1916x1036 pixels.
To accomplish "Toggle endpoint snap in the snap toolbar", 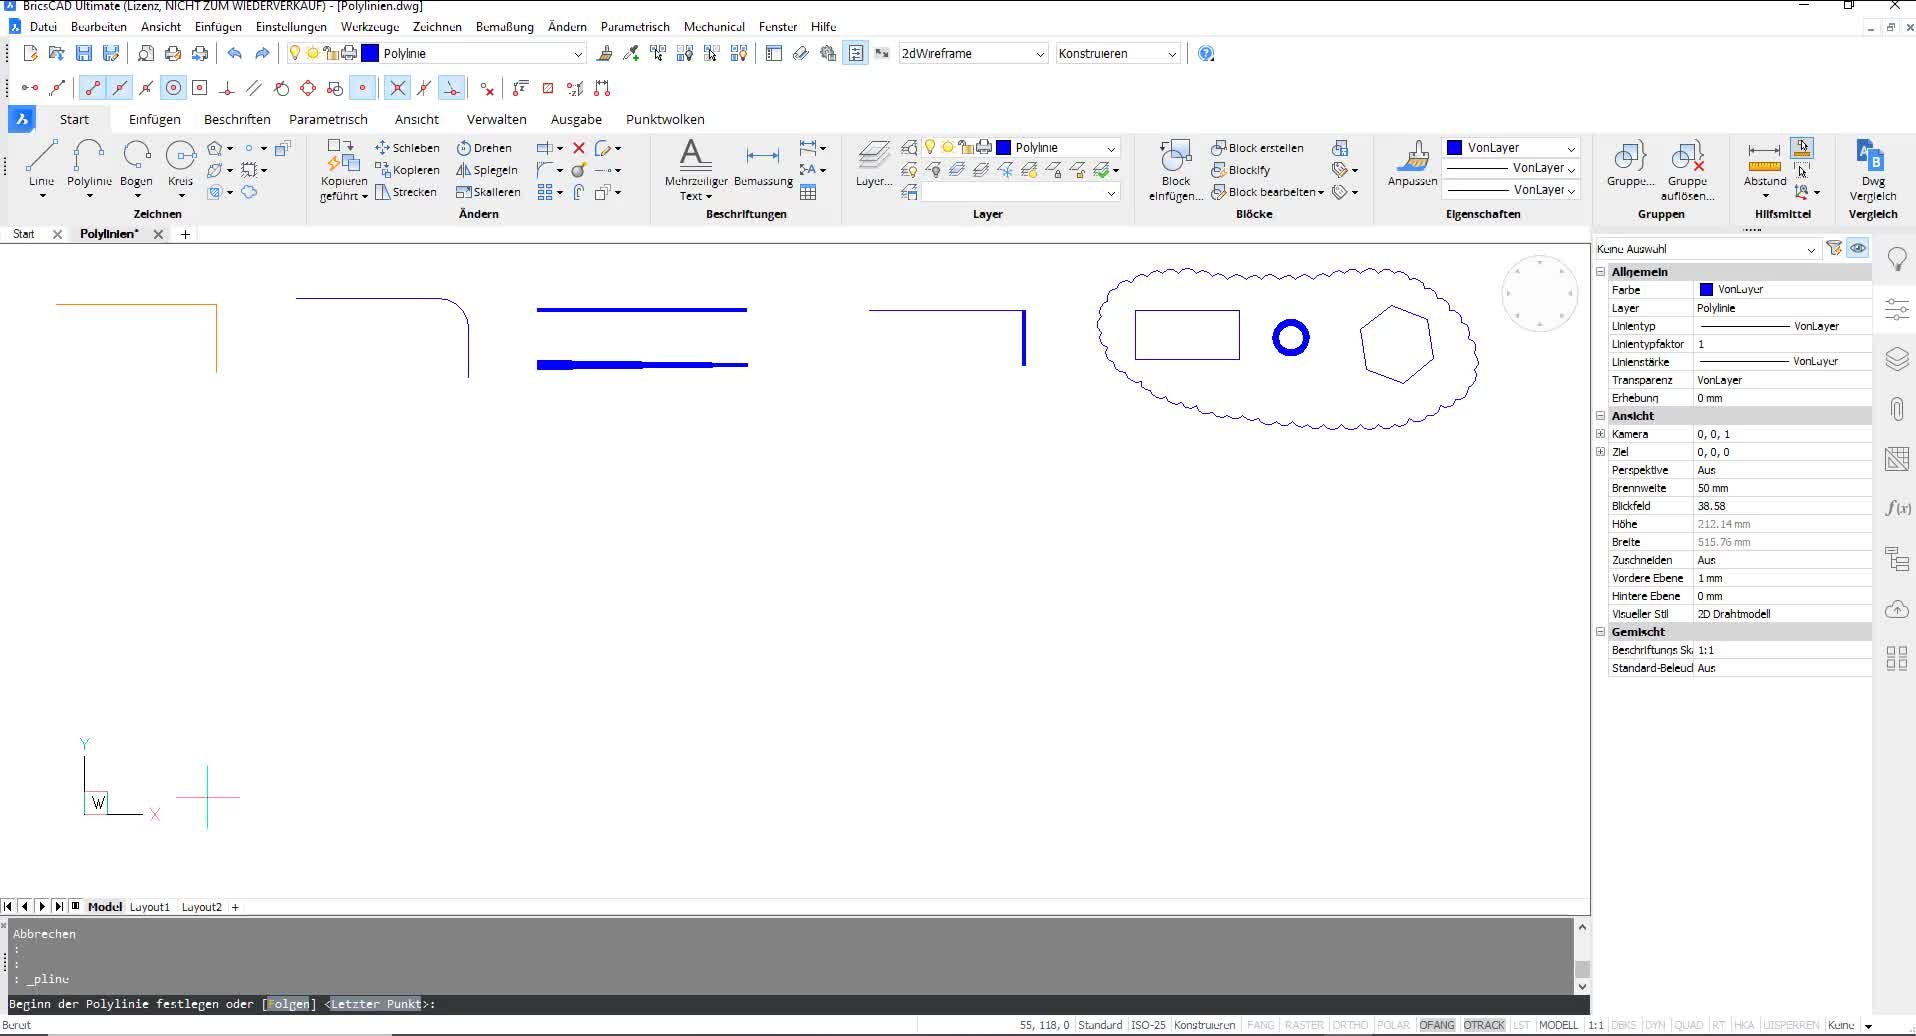I will [93, 88].
